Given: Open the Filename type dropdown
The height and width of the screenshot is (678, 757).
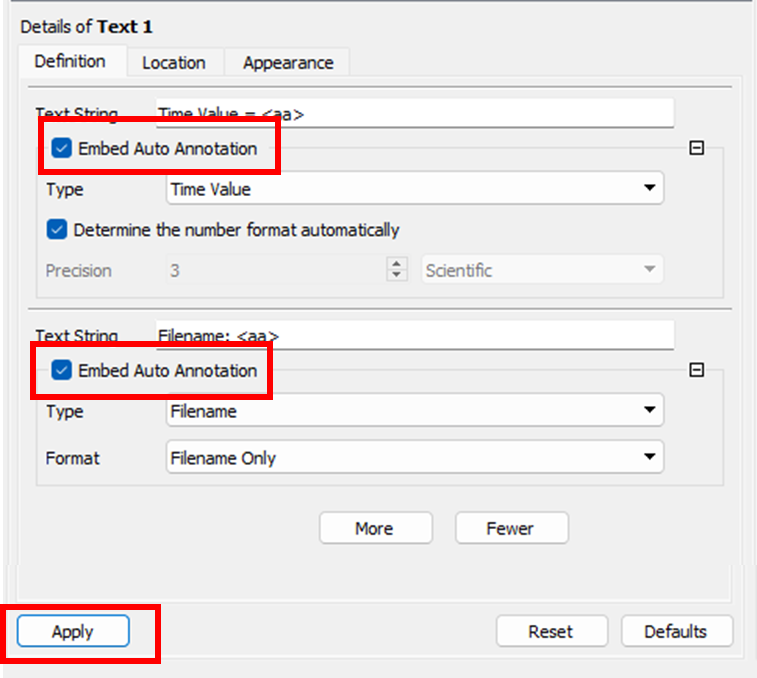Looking at the screenshot, I should click(415, 410).
